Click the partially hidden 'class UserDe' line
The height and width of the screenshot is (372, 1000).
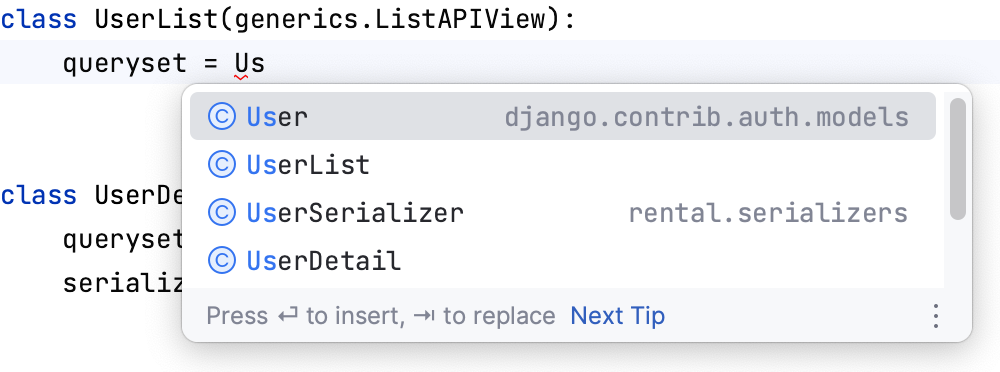coord(92,195)
